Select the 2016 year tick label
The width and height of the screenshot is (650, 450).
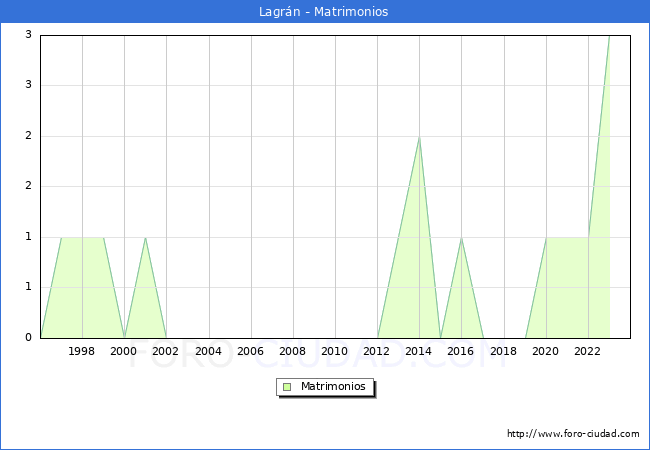461,352
